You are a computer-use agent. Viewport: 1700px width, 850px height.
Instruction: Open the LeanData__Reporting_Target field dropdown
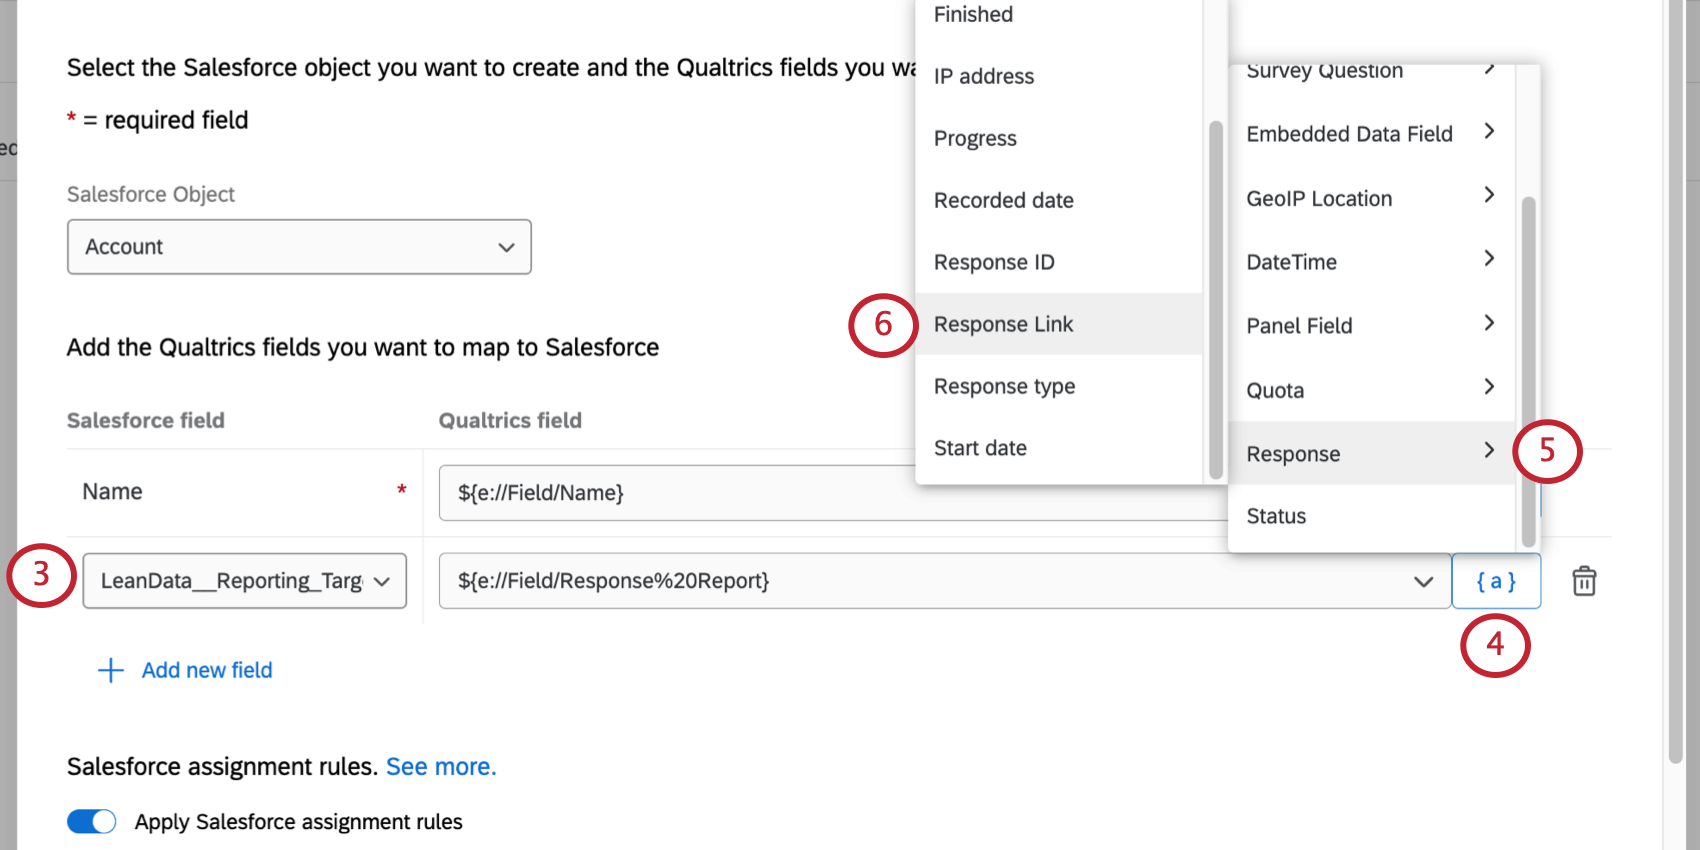tap(244, 581)
